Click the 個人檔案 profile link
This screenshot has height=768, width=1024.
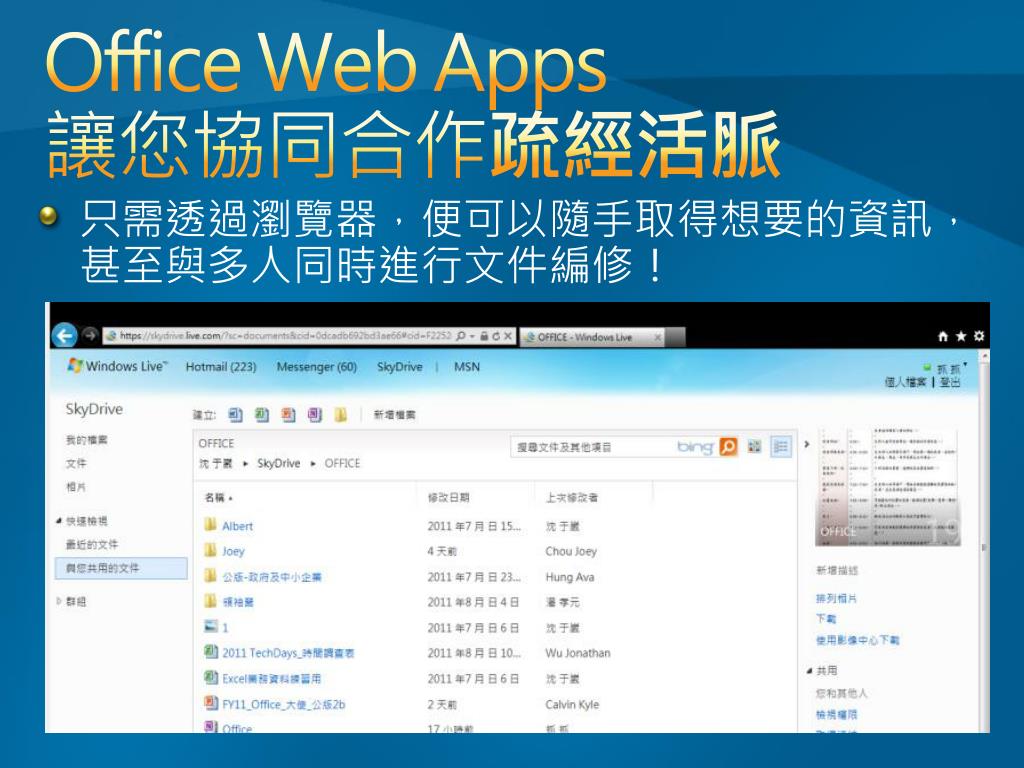pos(906,382)
